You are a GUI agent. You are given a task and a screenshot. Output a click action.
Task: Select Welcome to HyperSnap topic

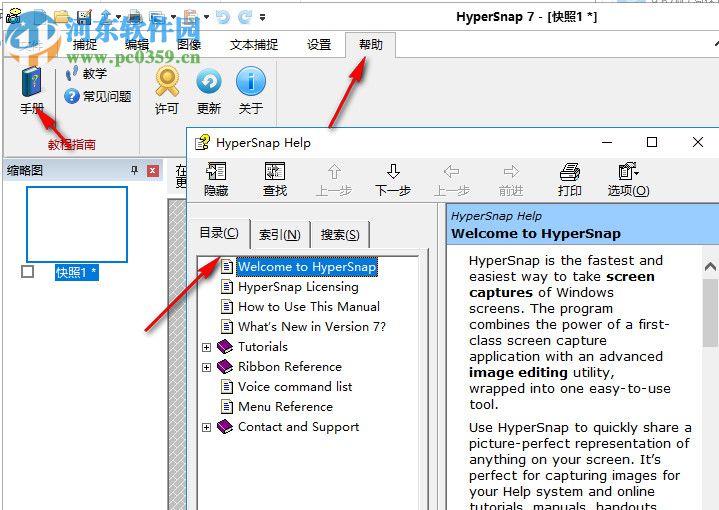coord(307,267)
